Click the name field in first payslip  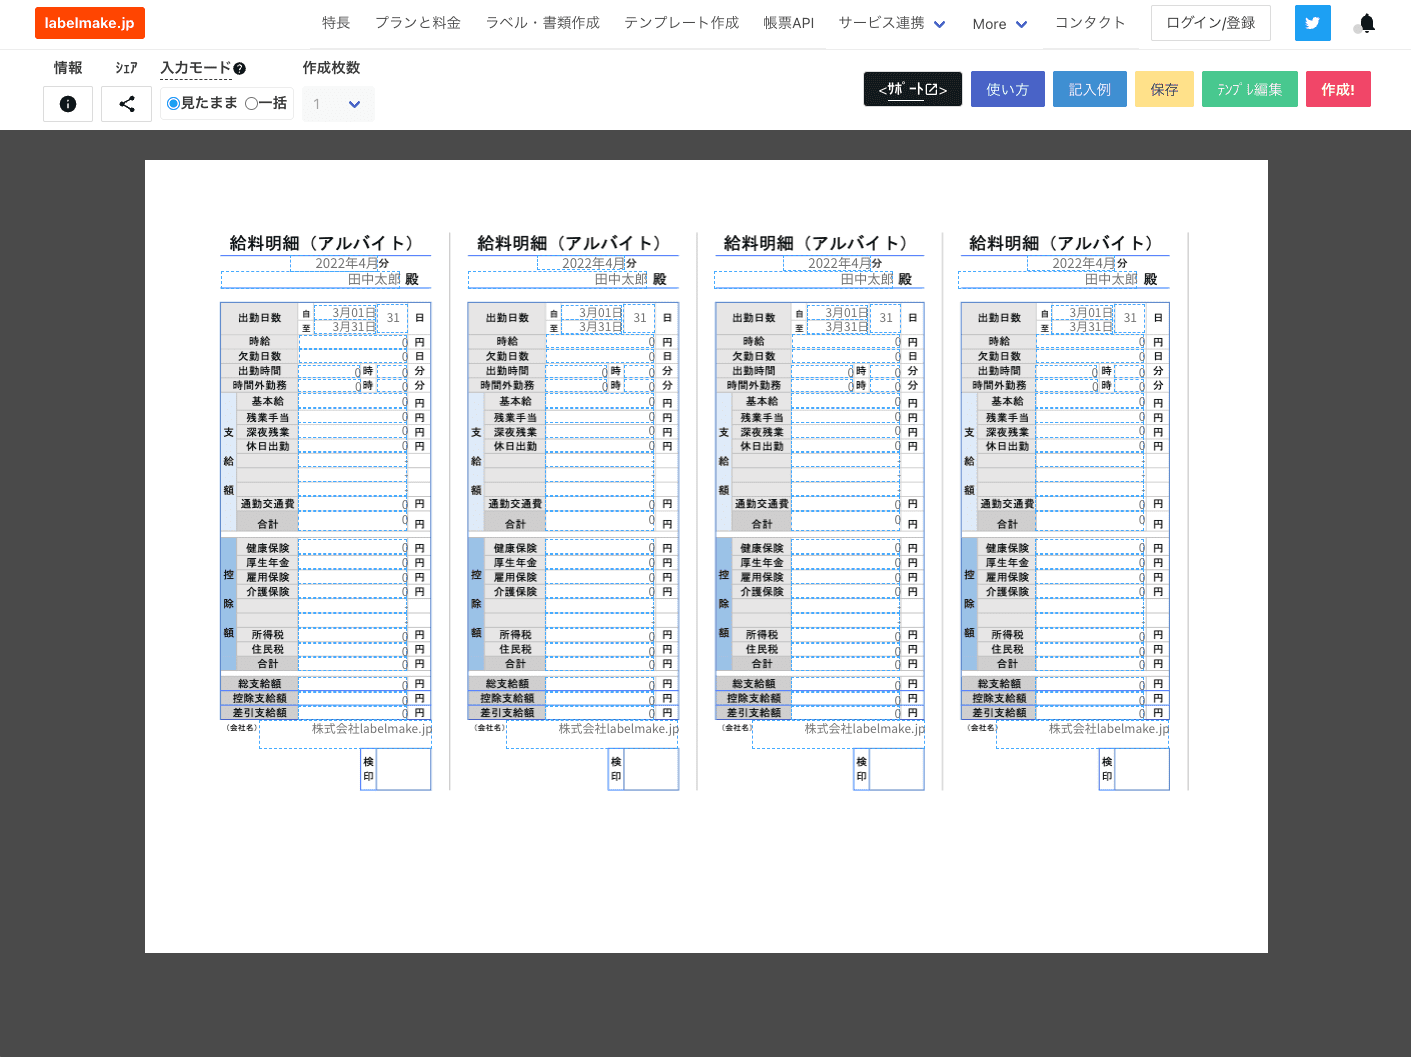pyautogui.click(x=311, y=279)
